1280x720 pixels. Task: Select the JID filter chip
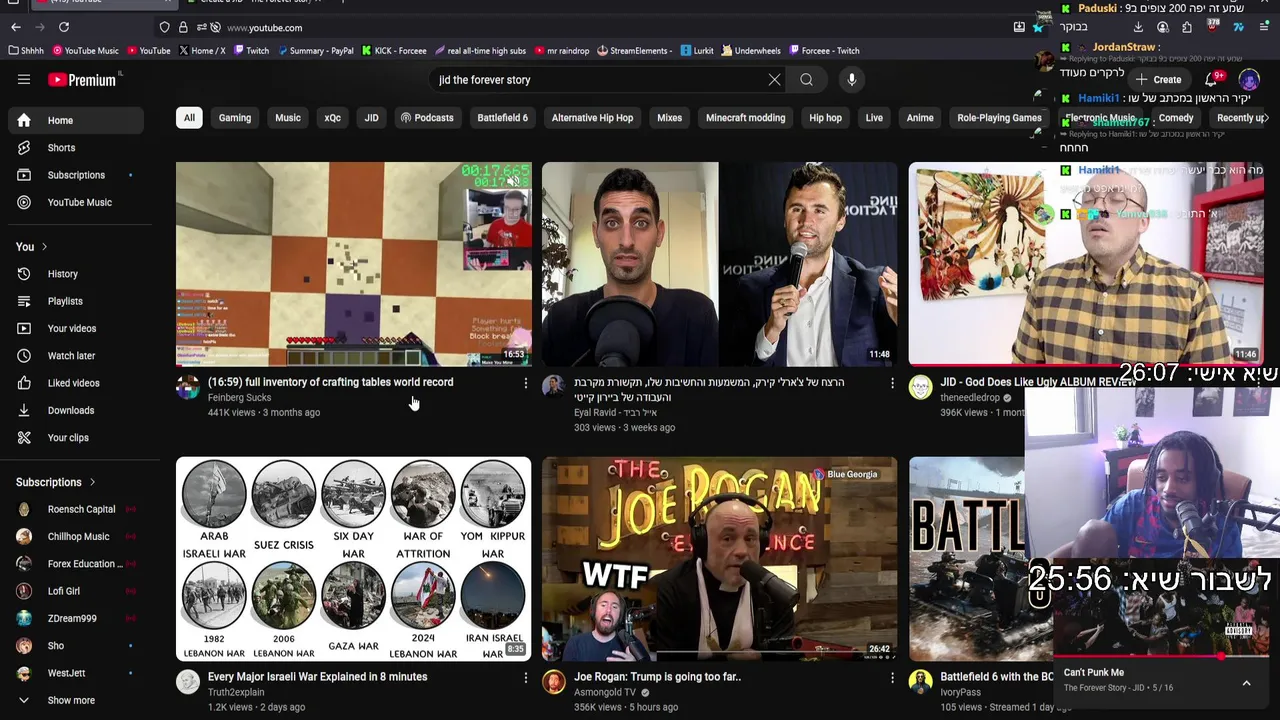371,118
